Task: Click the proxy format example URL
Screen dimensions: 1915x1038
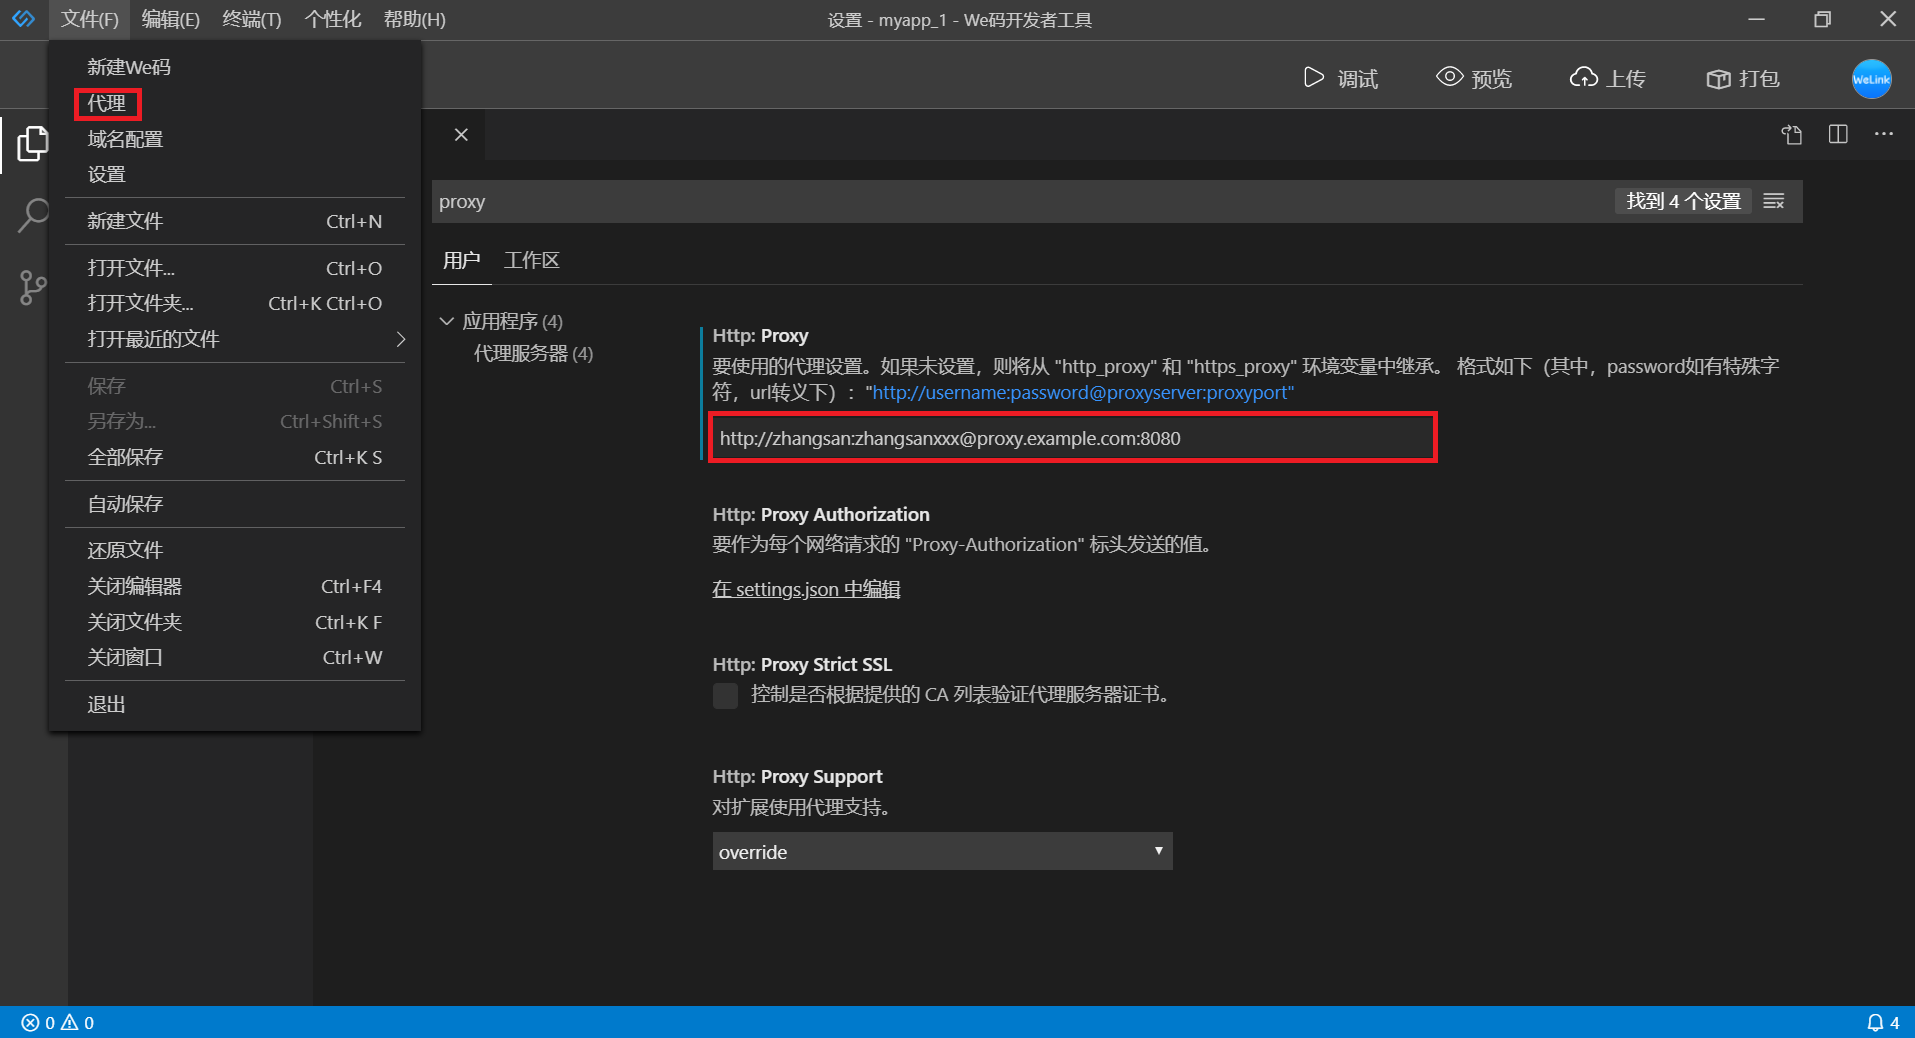Action: [x=1080, y=392]
